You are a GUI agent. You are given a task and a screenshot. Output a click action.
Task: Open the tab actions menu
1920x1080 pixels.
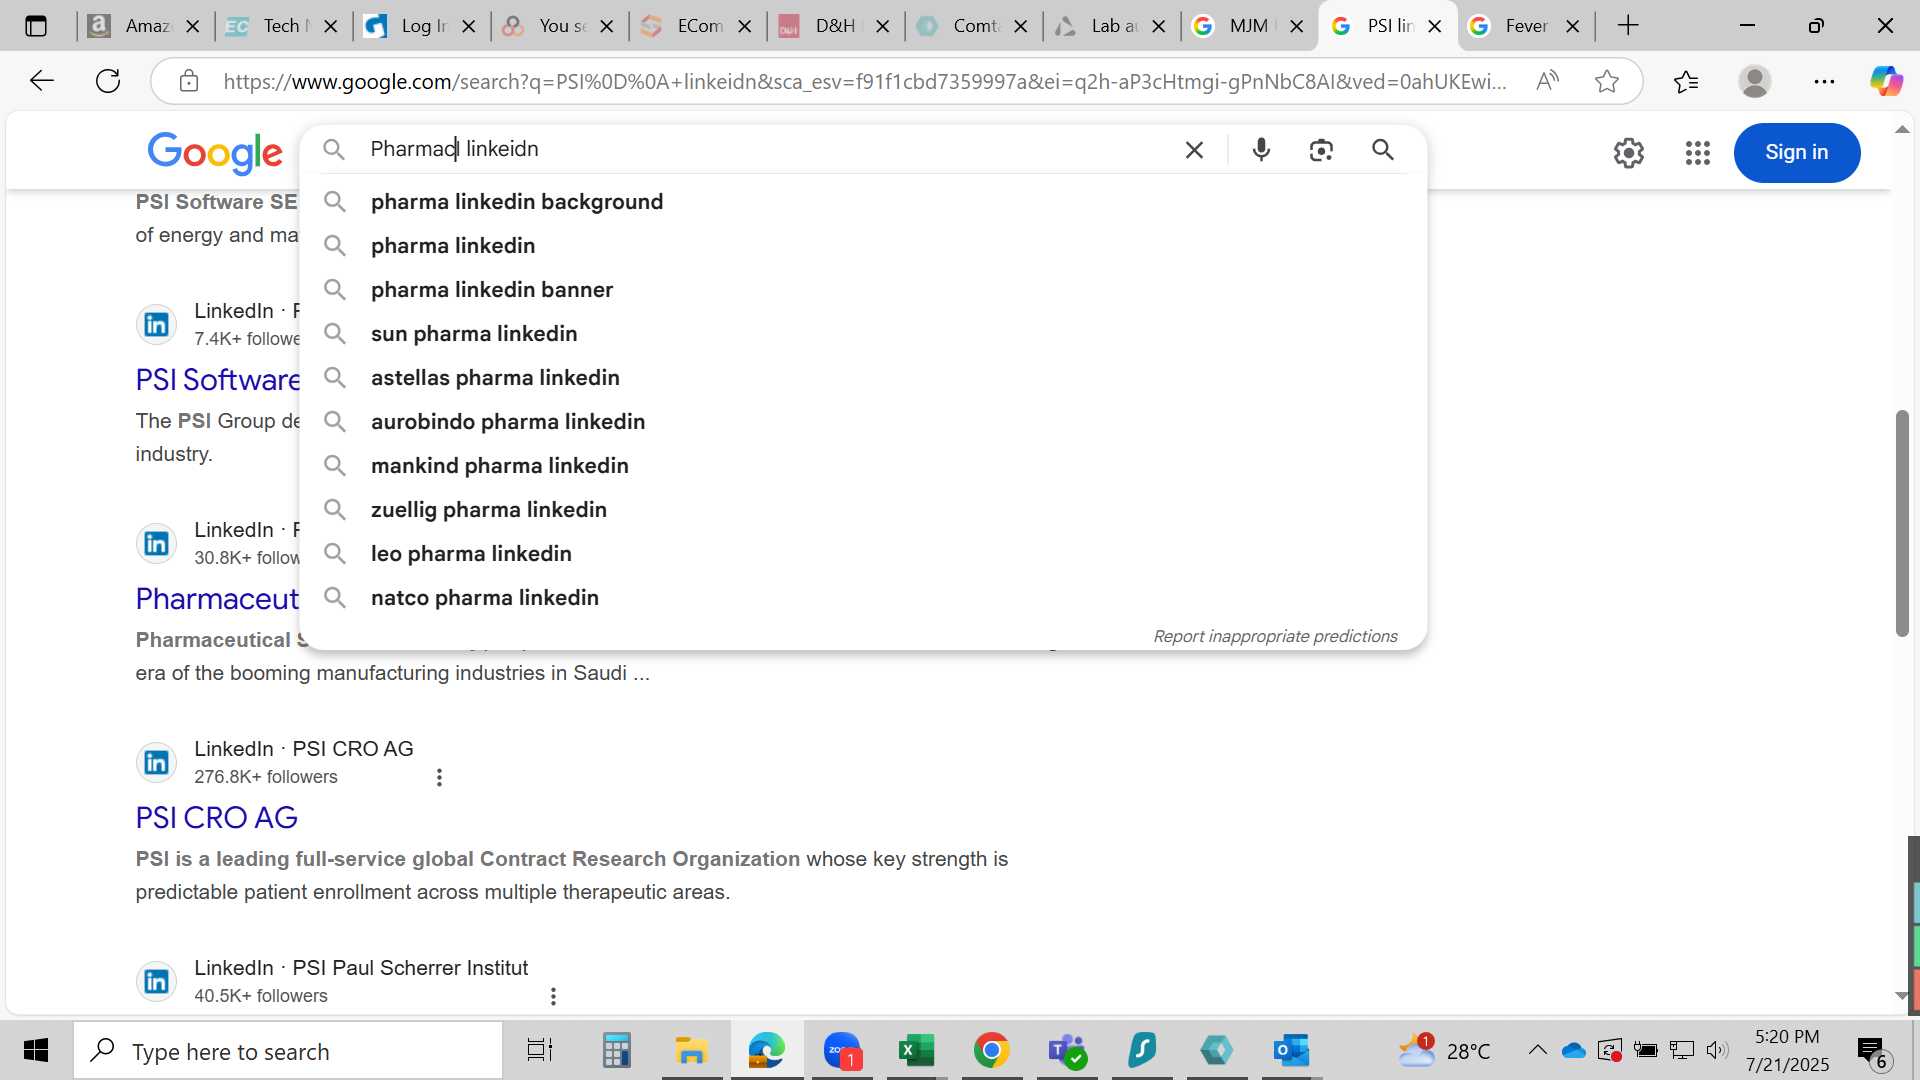[36, 26]
